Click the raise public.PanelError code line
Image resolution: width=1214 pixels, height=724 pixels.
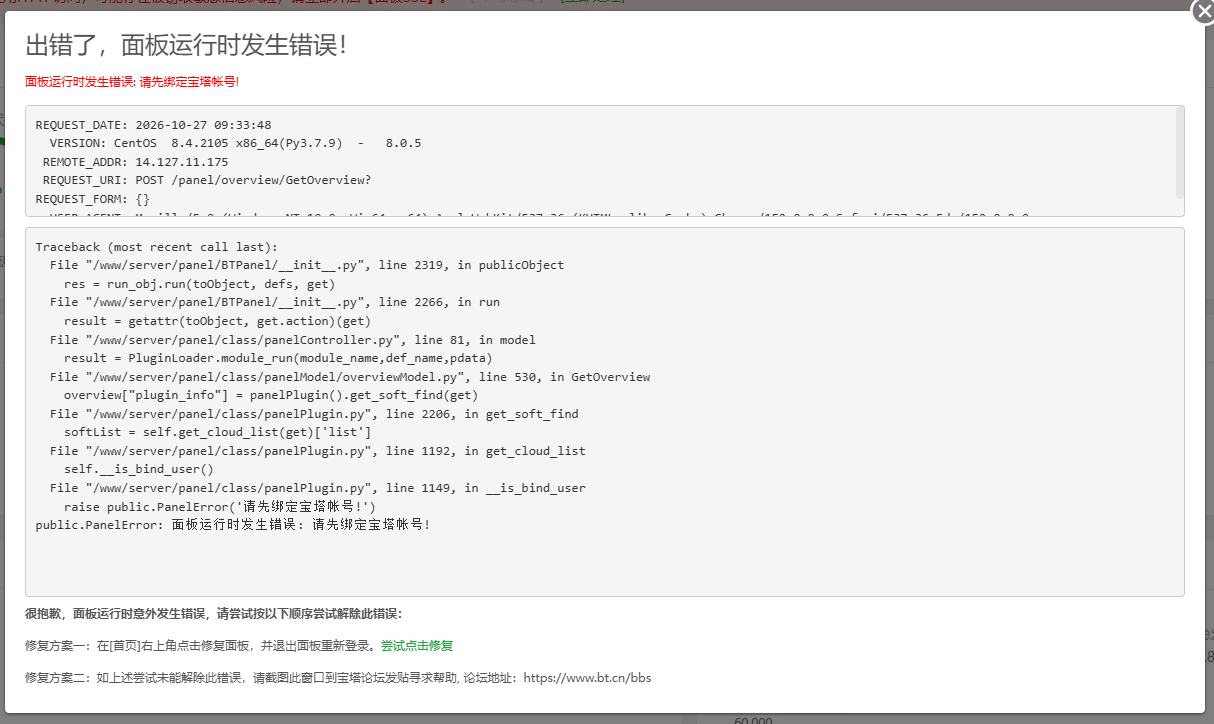click(220, 507)
